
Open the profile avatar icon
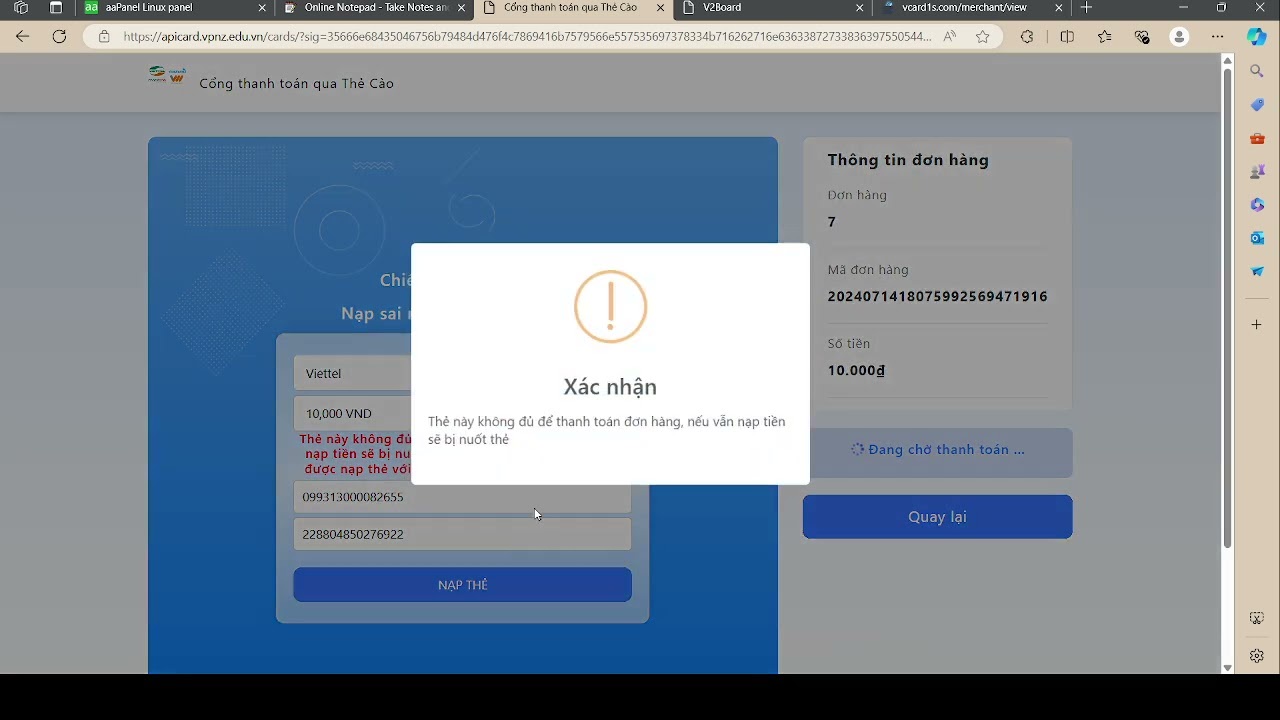point(1180,37)
